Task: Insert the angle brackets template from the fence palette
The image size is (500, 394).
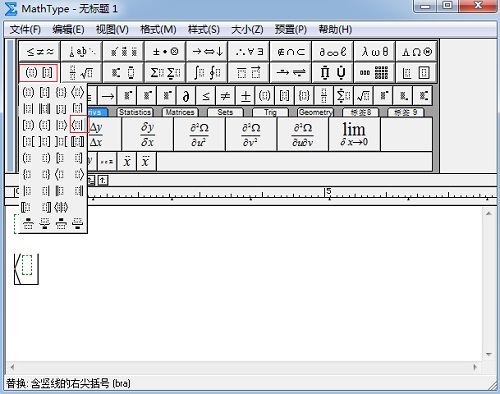Action: coord(78,92)
